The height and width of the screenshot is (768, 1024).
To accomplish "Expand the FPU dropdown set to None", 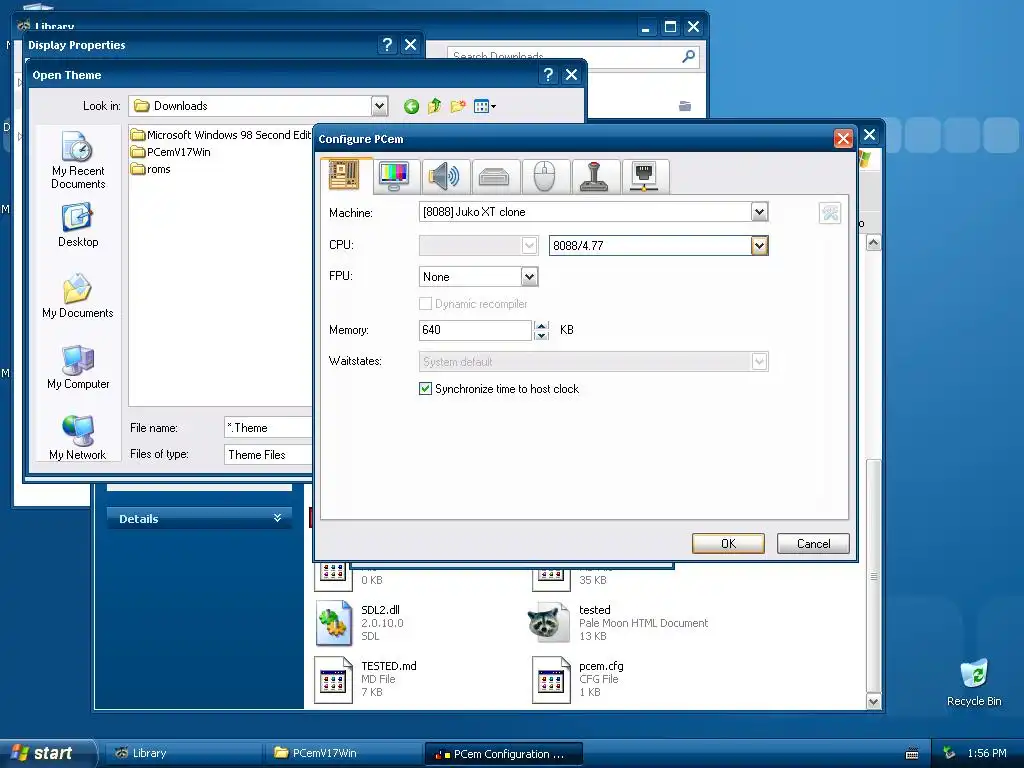I will 529,277.
